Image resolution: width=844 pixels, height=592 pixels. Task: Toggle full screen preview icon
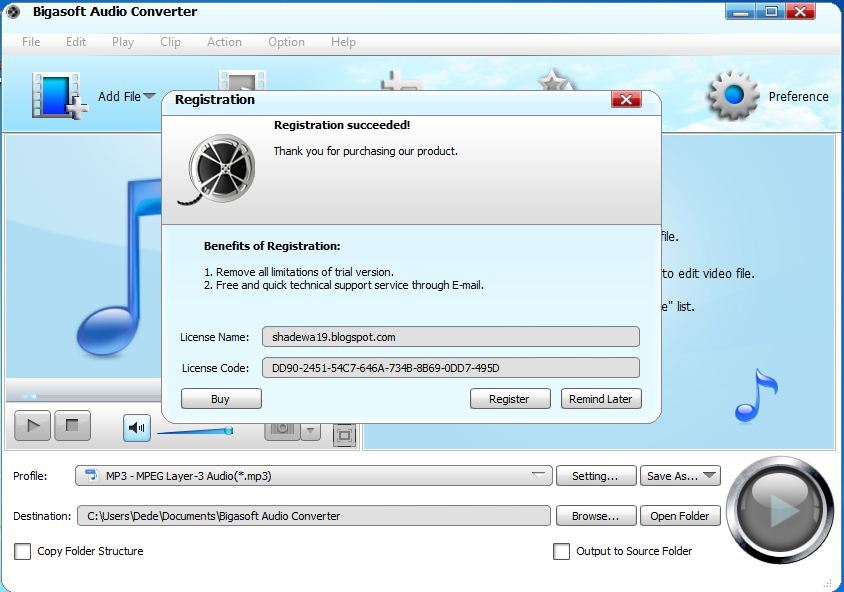344,435
